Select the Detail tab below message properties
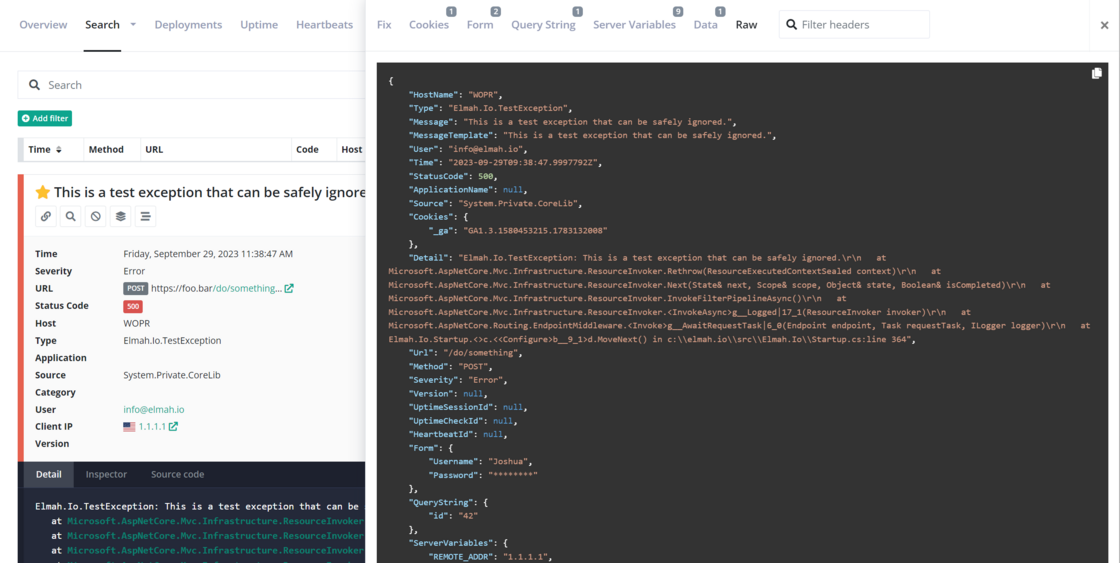The image size is (1120, 563). (49, 474)
